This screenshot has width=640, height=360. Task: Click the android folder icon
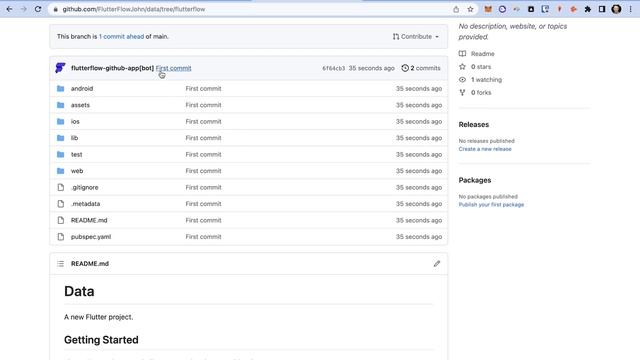tap(60, 89)
